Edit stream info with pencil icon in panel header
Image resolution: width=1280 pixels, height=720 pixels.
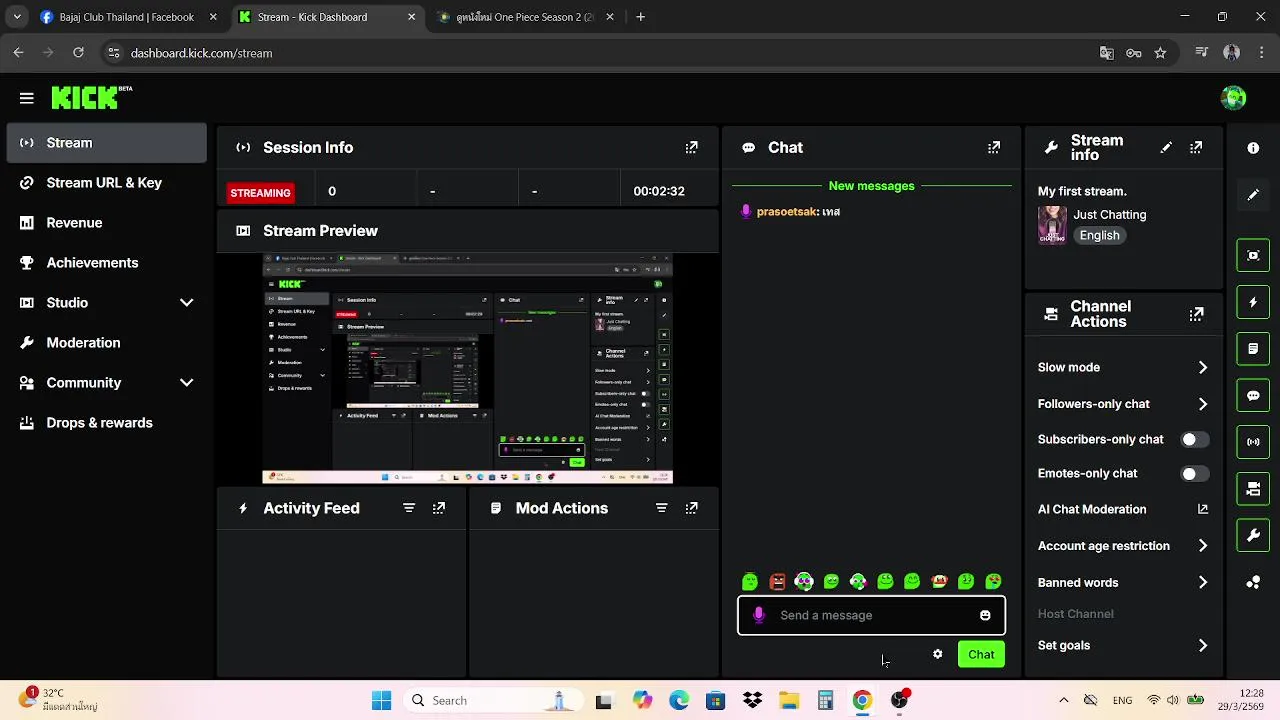point(1166,147)
